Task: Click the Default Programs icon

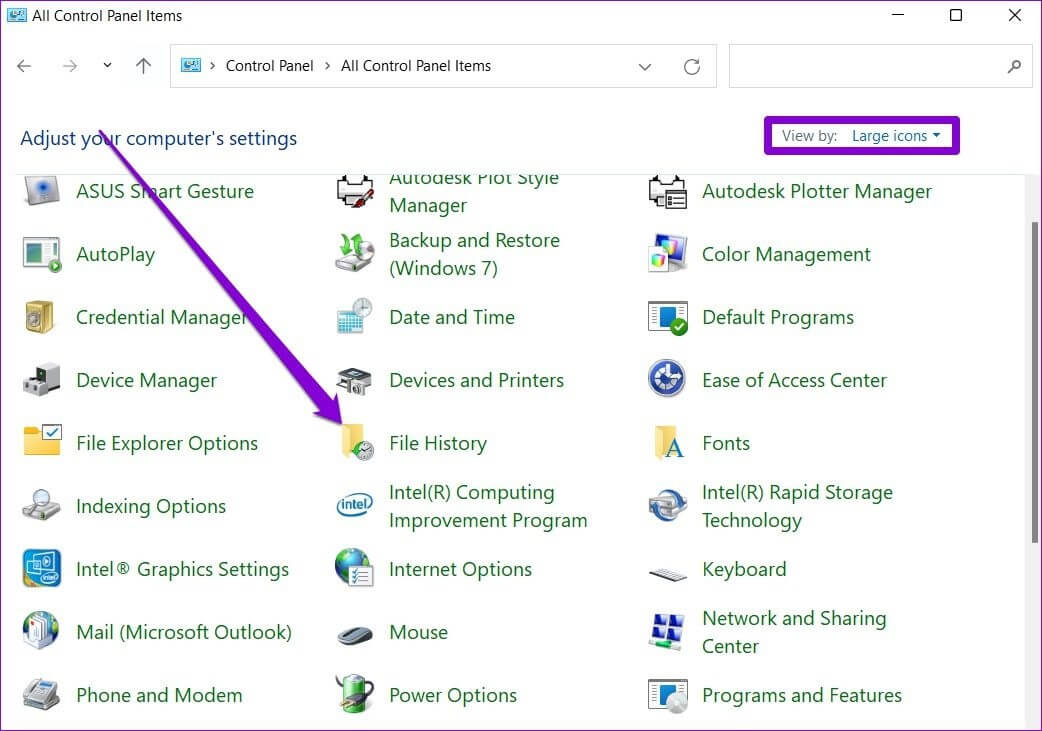Action: coord(668,318)
